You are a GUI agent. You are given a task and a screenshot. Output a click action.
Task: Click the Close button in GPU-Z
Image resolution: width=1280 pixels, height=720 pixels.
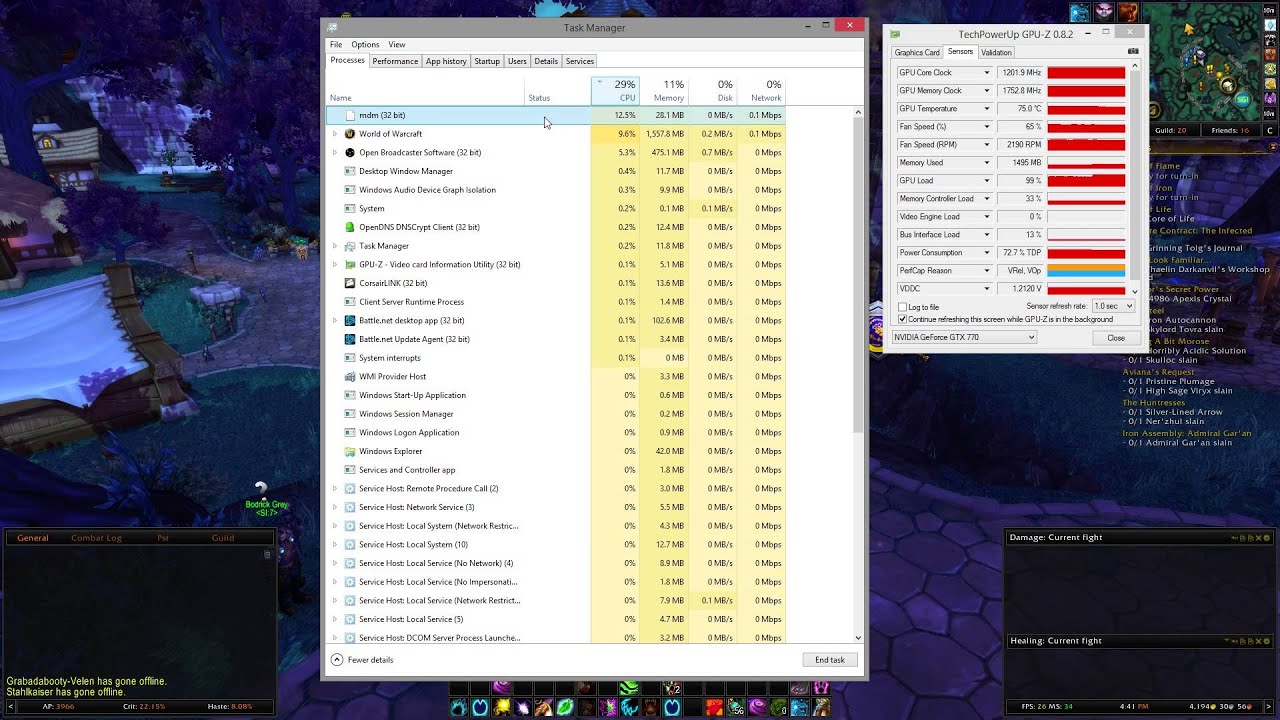tap(1116, 338)
